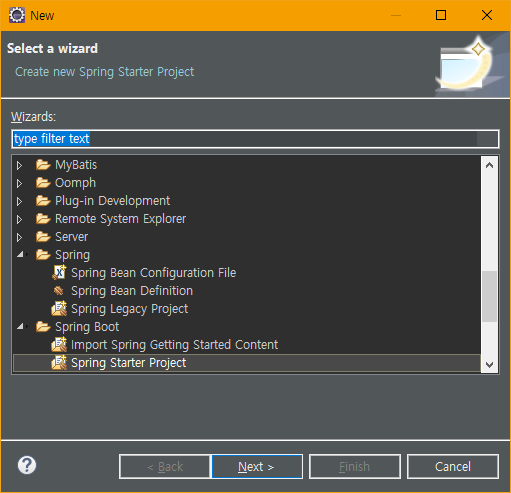The width and height of the screenshot is (511, 493).
Task: Collapse the Spring Boot tree node
Action: [21, 327]
